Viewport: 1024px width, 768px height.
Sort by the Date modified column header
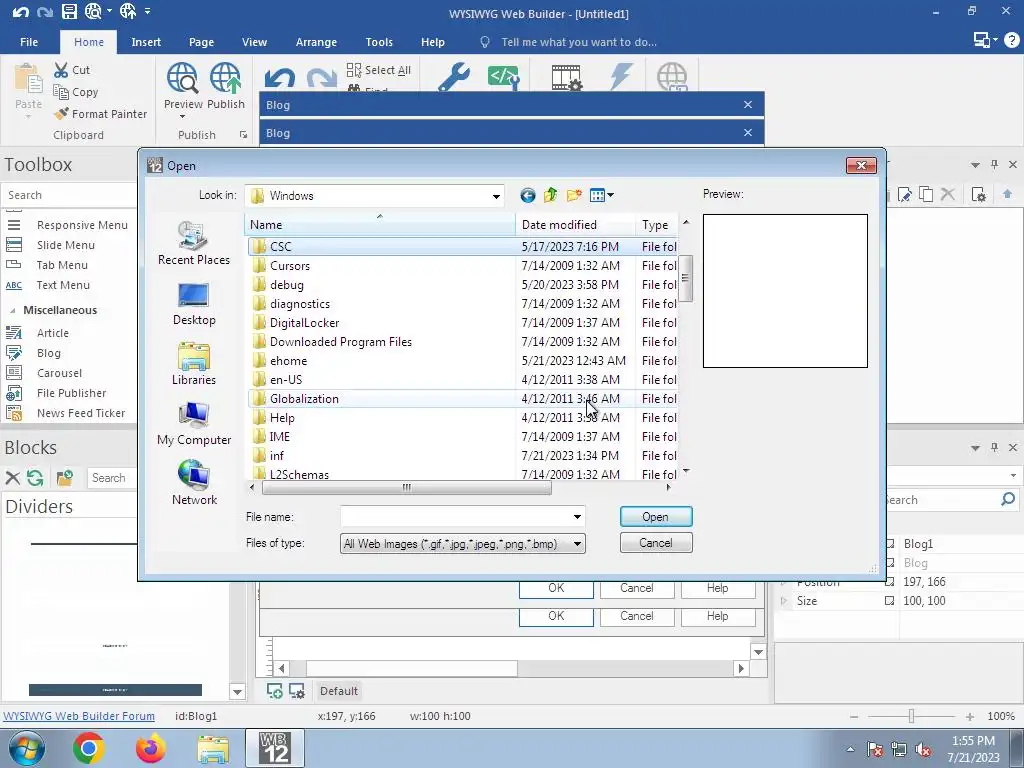click(575, 225)
